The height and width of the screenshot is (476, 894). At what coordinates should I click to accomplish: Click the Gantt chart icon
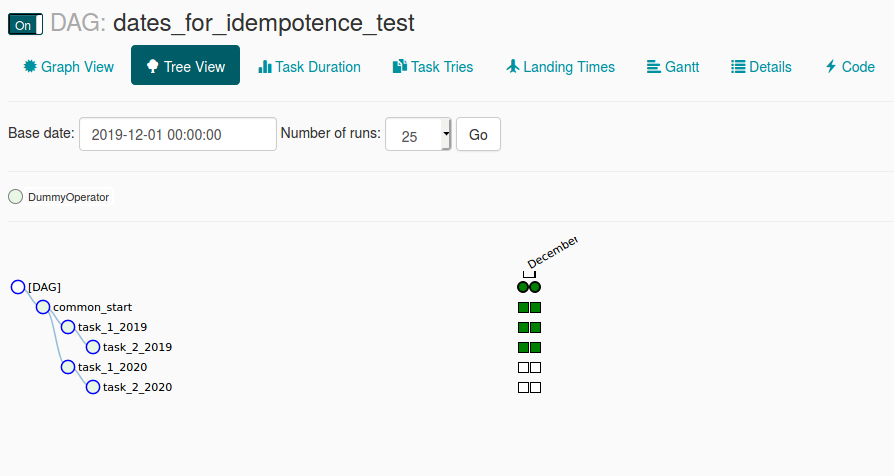(653, 67)
